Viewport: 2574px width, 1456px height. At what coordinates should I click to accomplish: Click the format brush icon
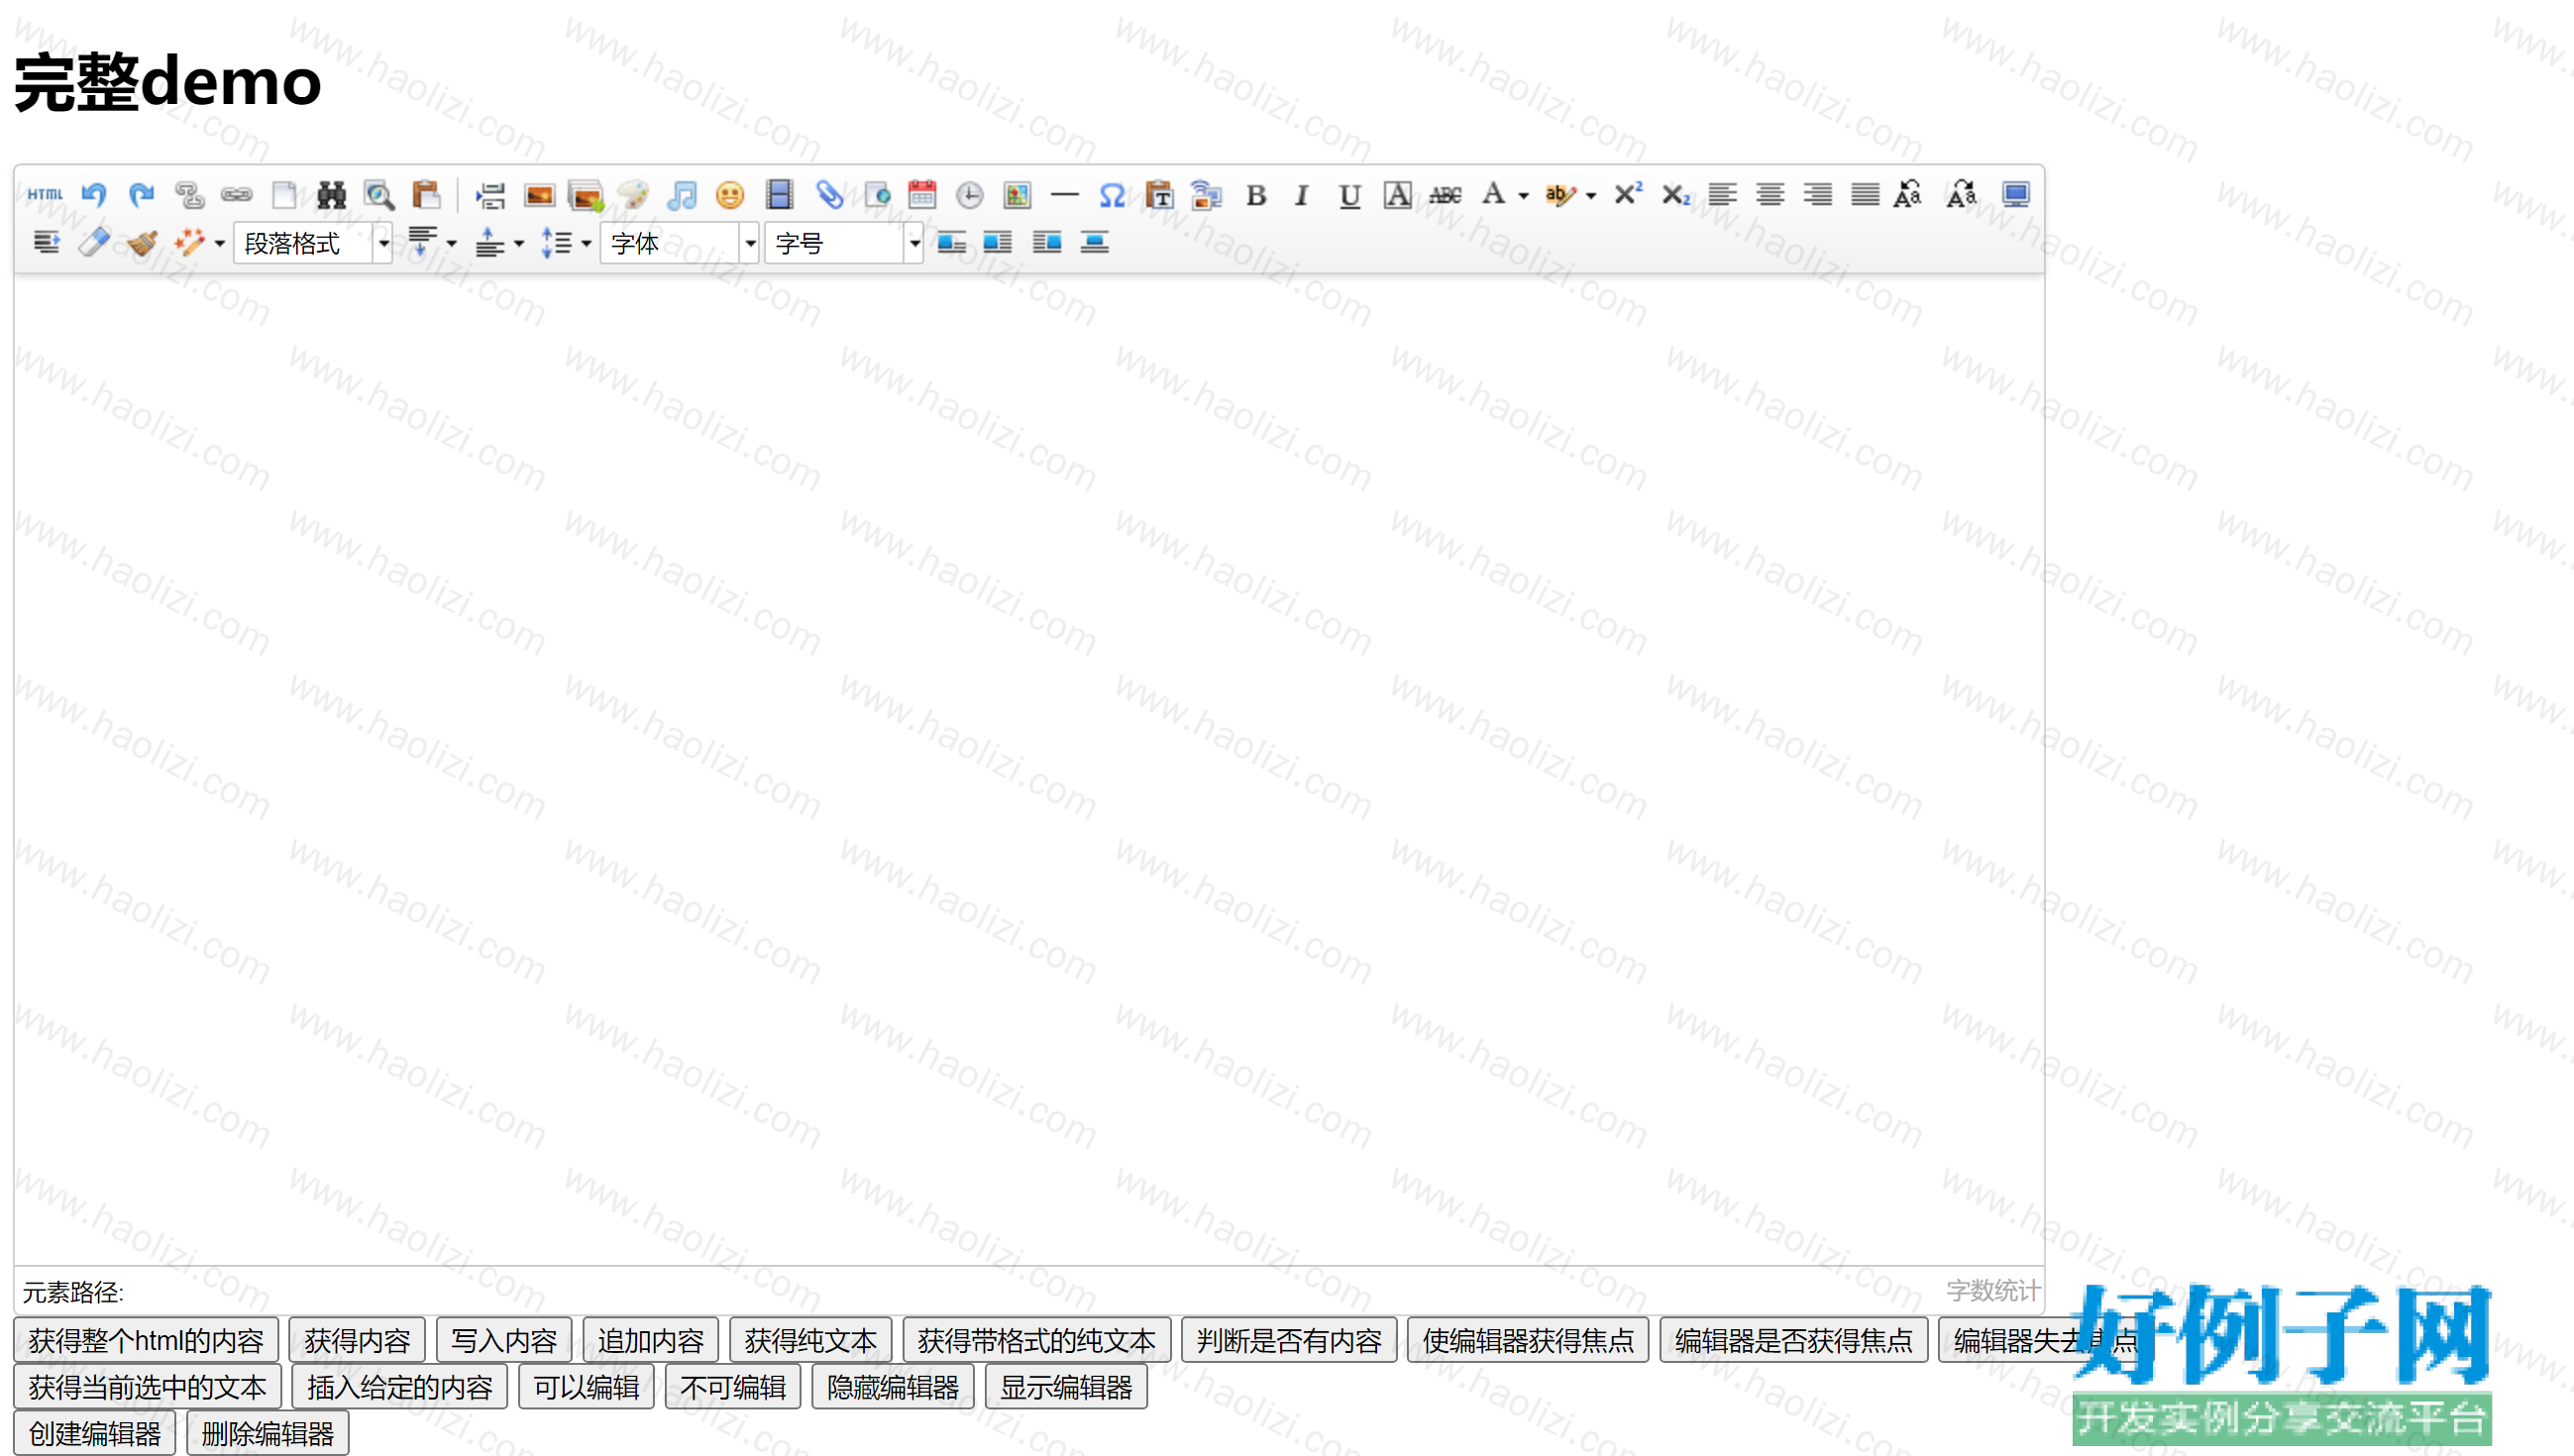(142, 243)
